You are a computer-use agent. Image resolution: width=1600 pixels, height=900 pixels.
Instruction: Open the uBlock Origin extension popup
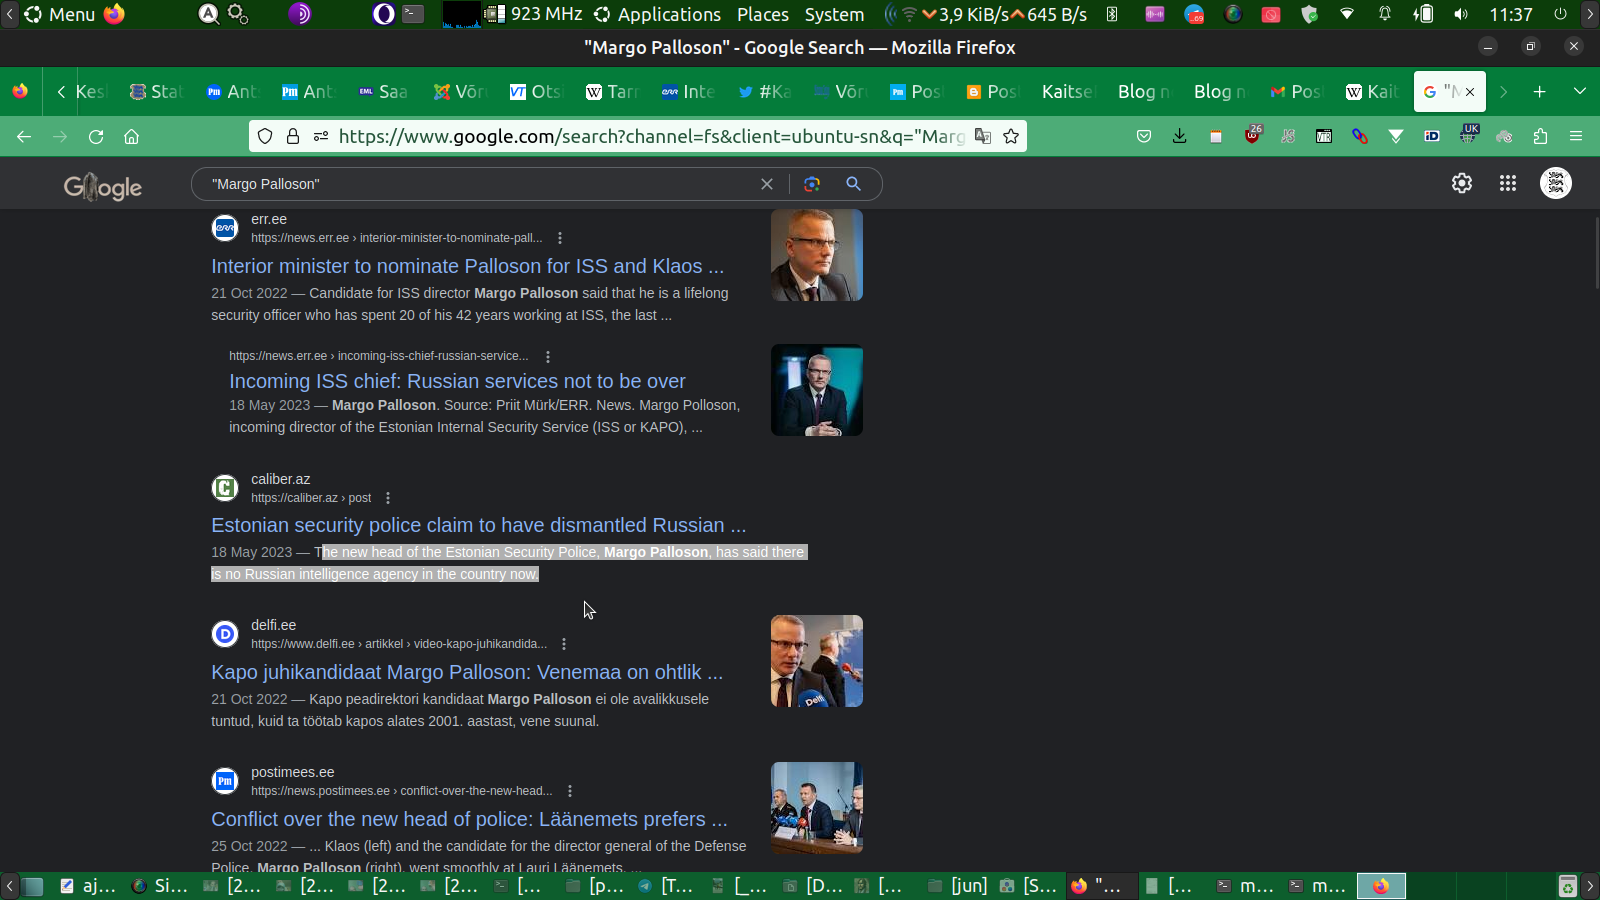pyautogui.click(x=1252, y=136)
